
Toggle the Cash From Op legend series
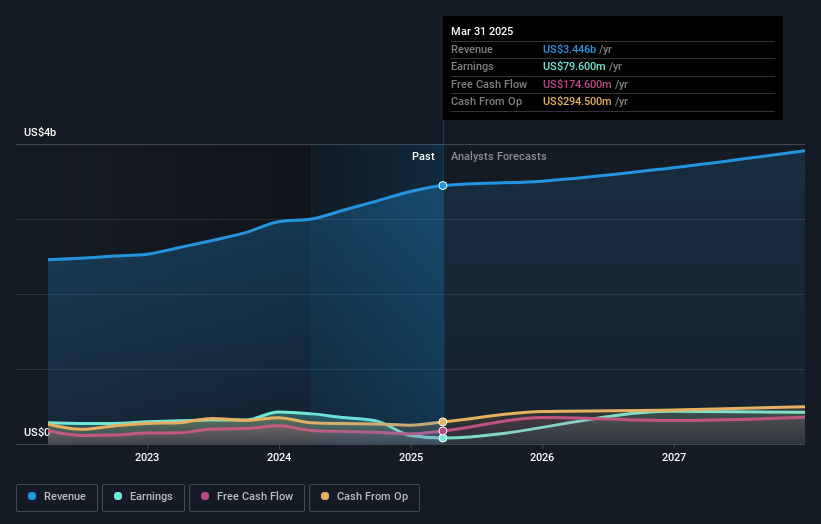point(364,497)
